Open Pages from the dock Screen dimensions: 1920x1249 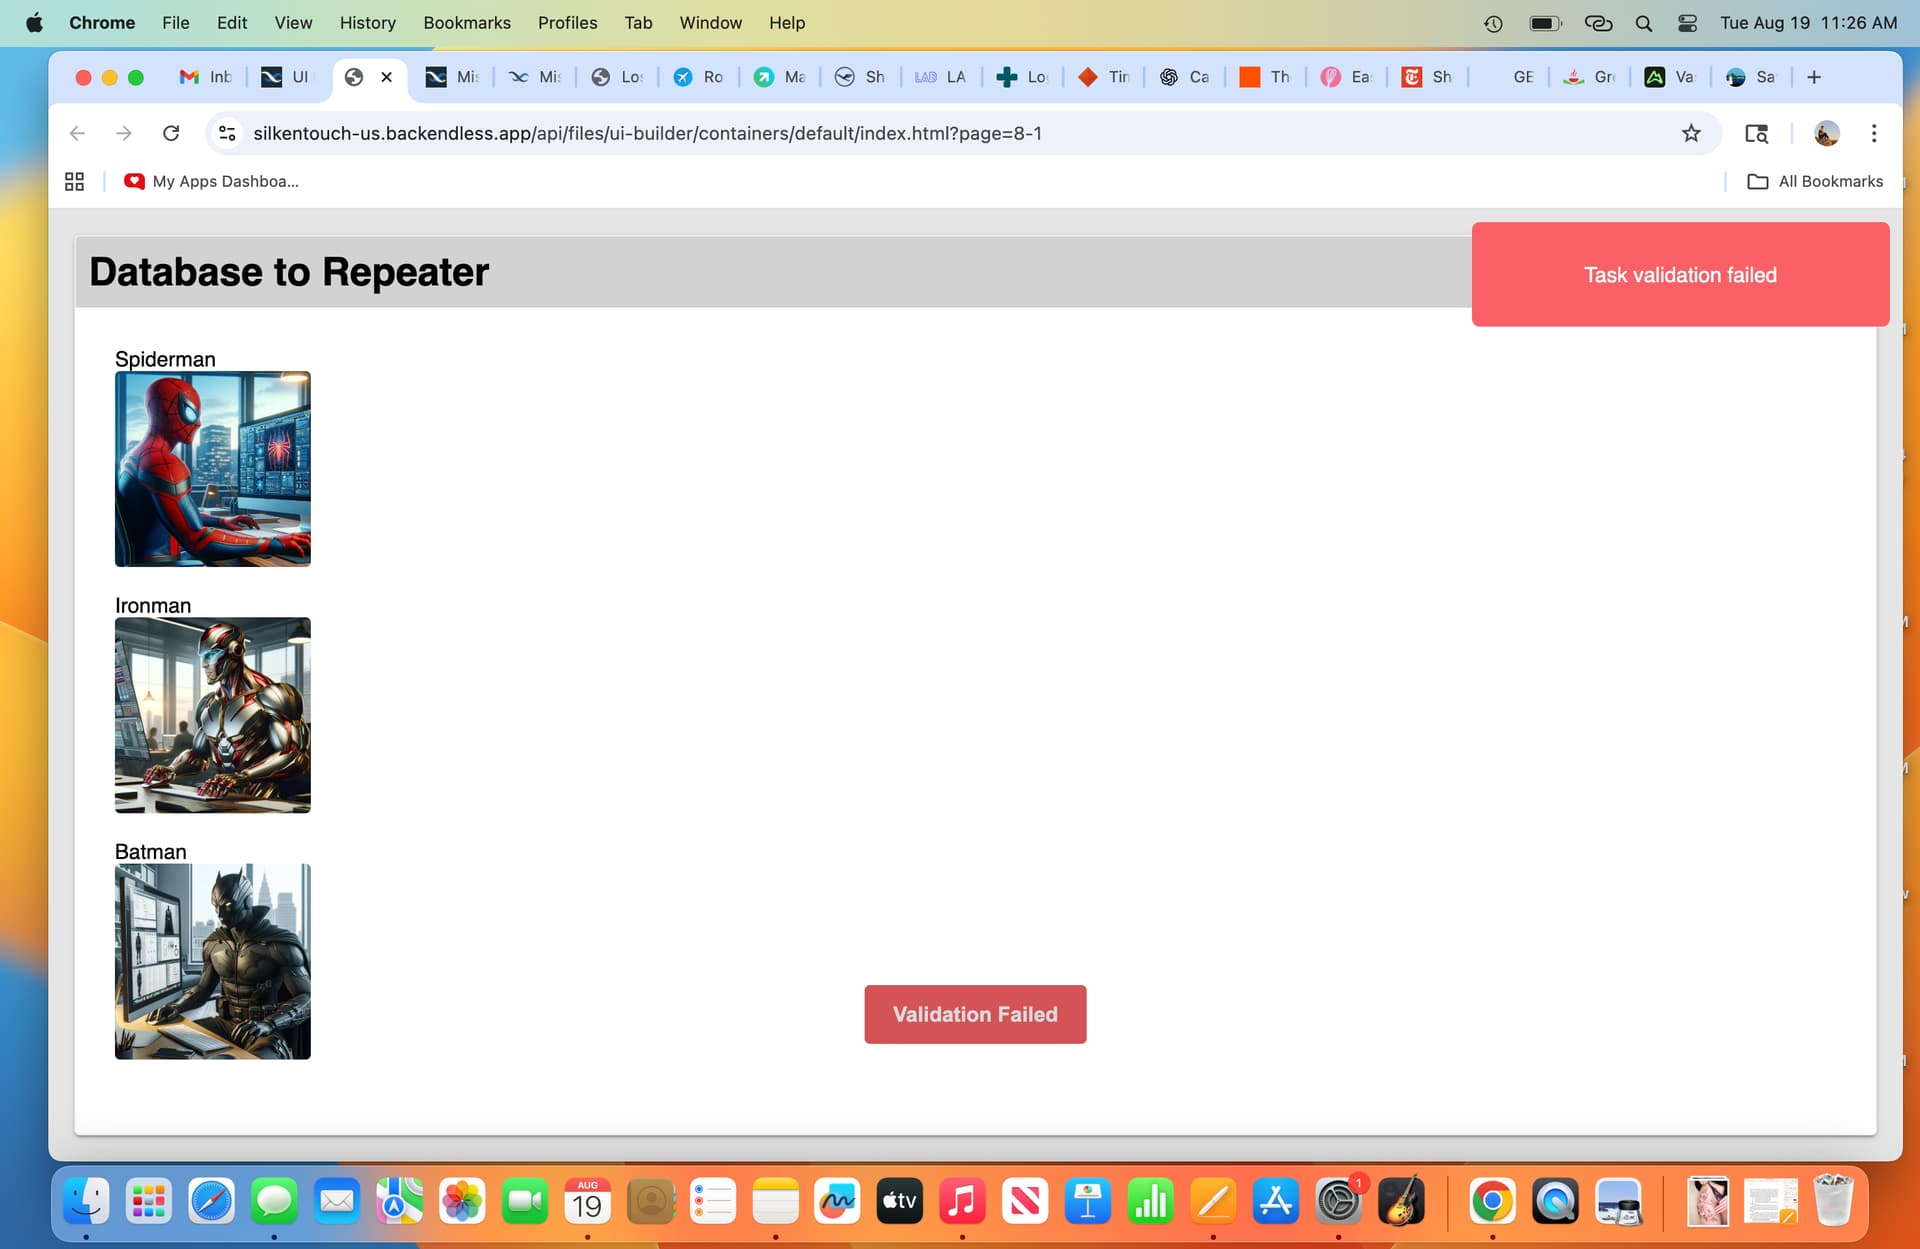1213,1201
